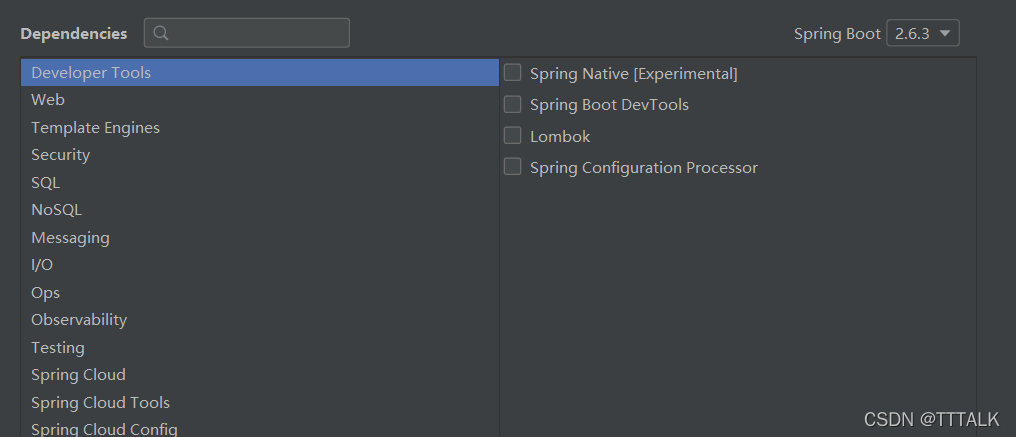Select the Spring Cloud Config category

pos(260,428)
